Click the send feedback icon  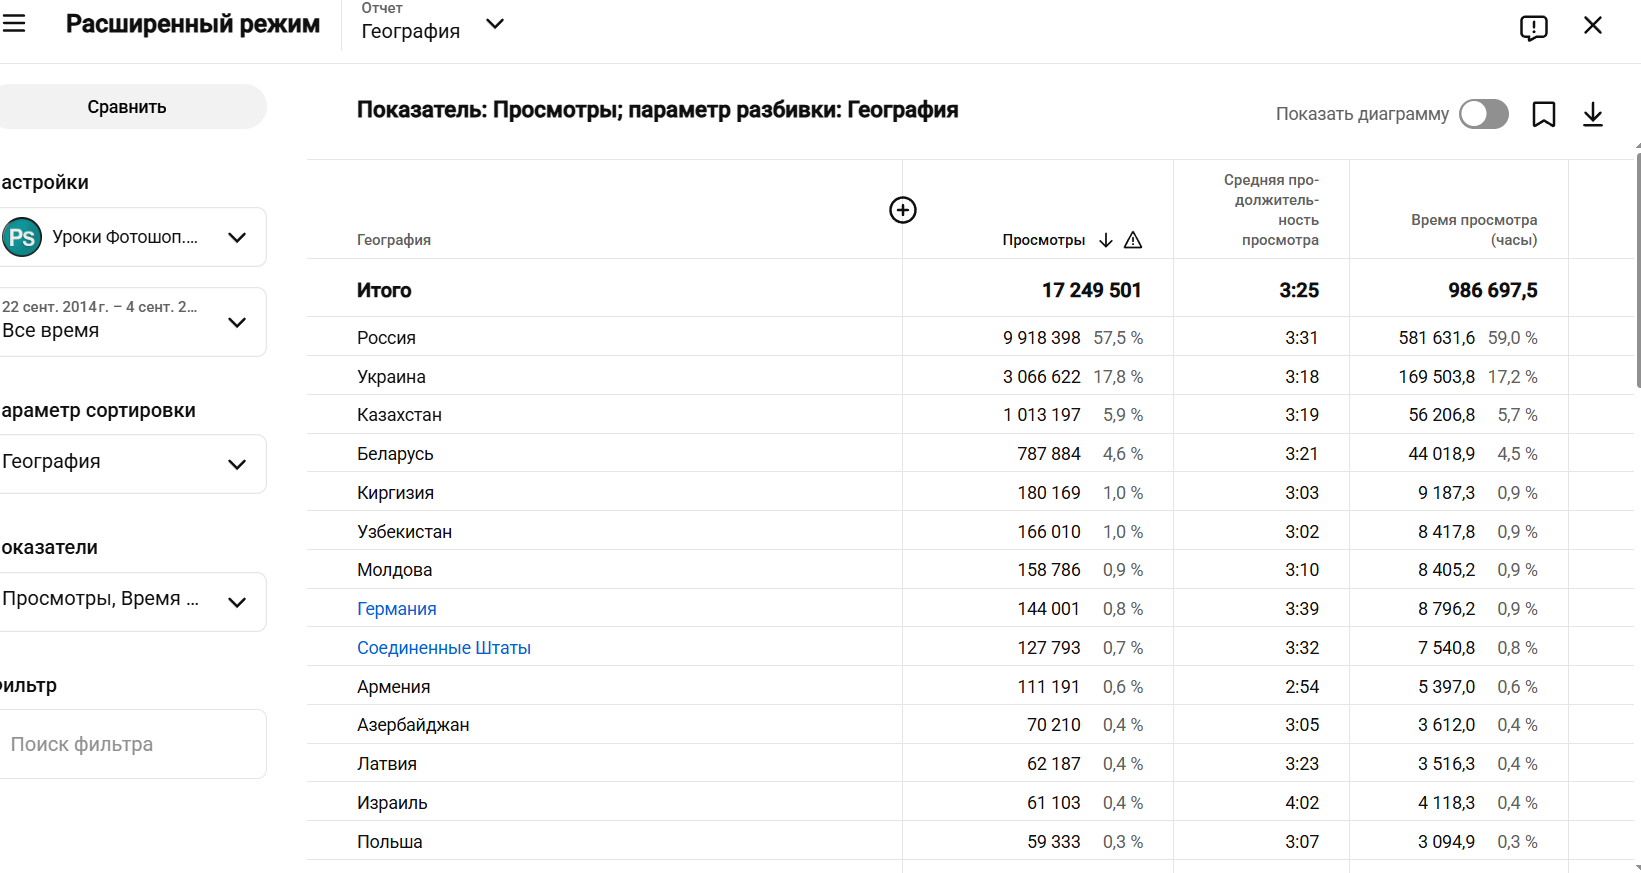1533,27
